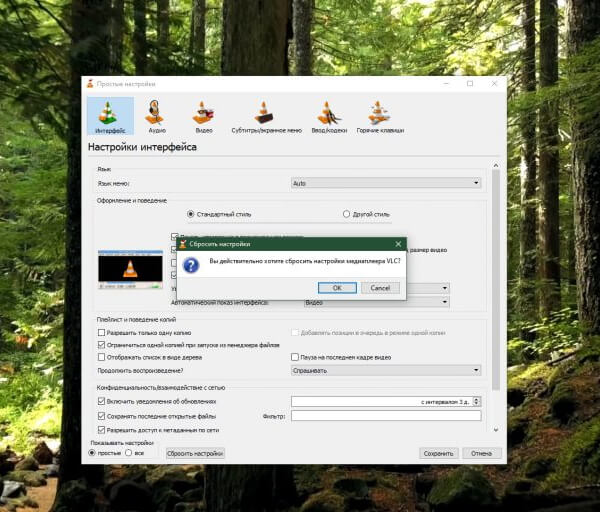Maximize the settings window
Image resolution: width=600 pixels, height=512 pixels.
pos(470,84)
